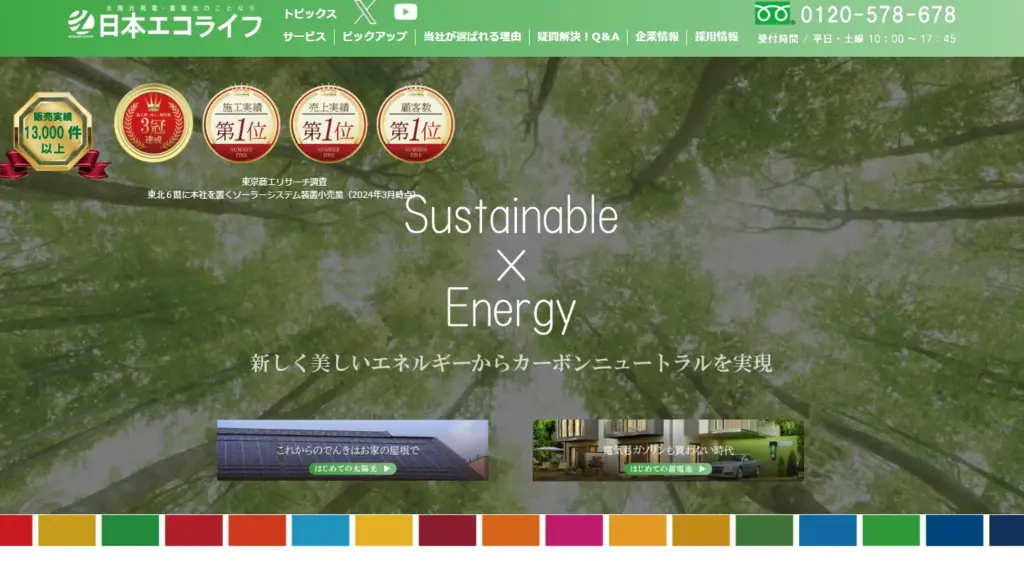Open the サービス menu item

pos(304,37)
